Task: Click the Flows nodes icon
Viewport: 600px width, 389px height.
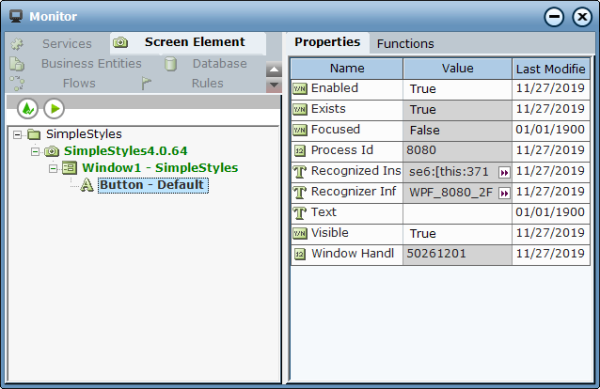Action: pyautogui.click(x=17, y=83)
